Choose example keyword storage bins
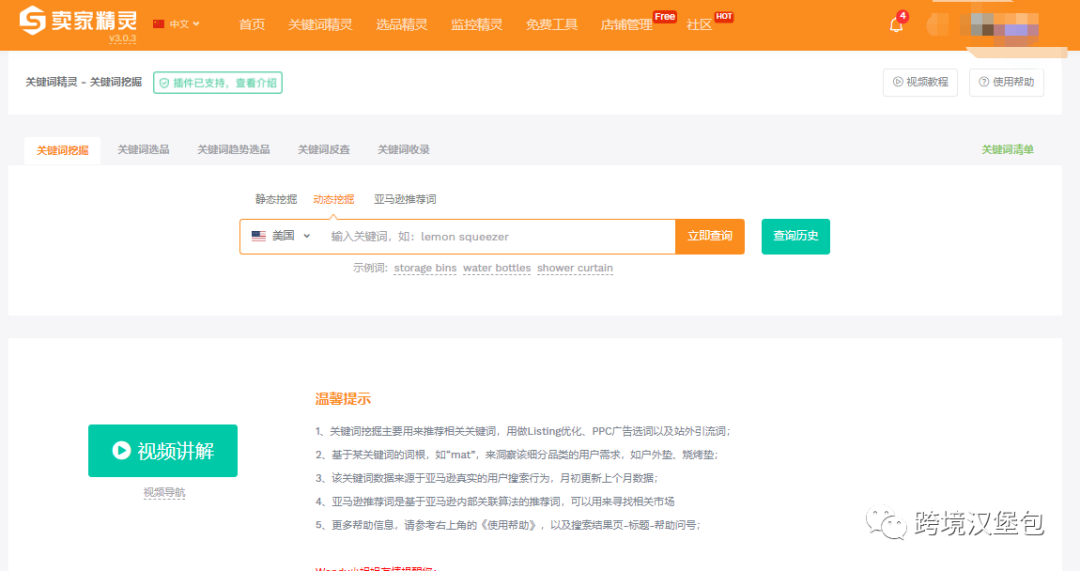The width and height of the screenshot is (1080, 571). tap(425, 268)
